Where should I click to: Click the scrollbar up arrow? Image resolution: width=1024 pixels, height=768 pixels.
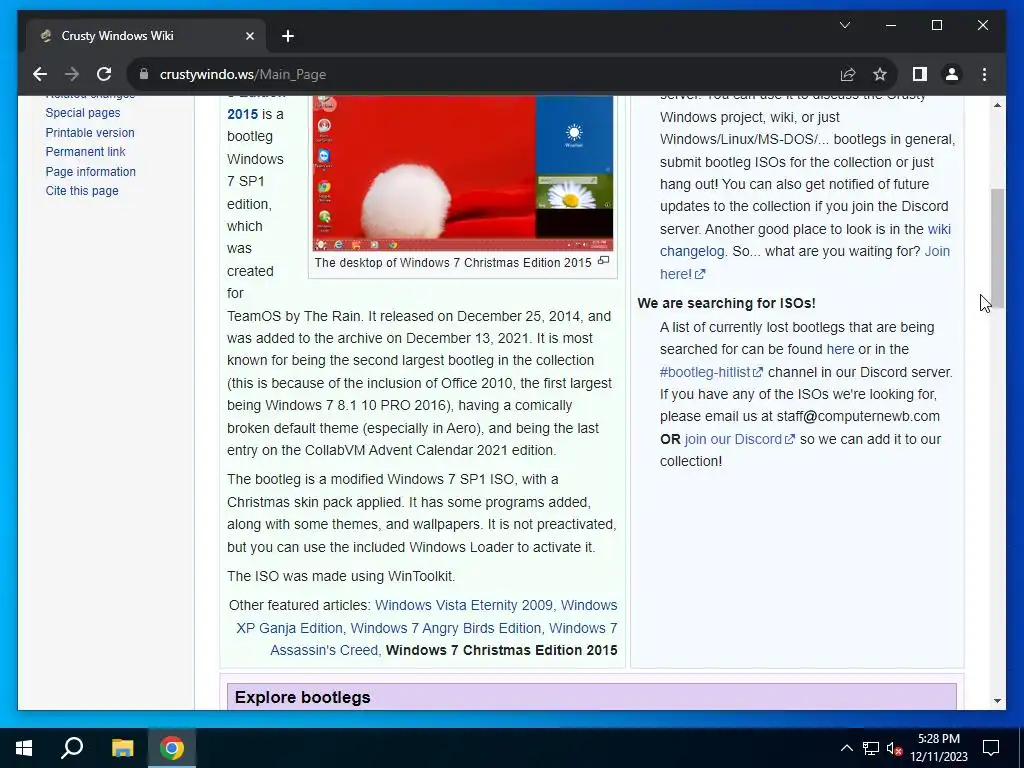(997, 105)
